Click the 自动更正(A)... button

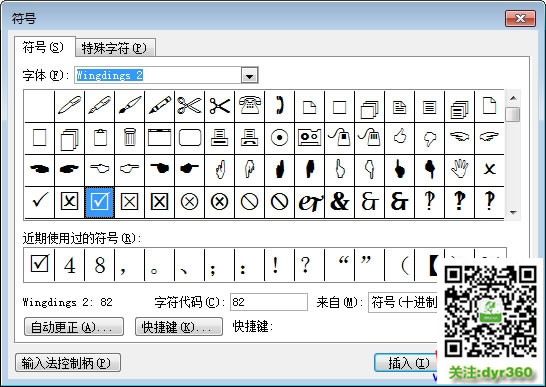pyautogui.click(x=74, y=327)
